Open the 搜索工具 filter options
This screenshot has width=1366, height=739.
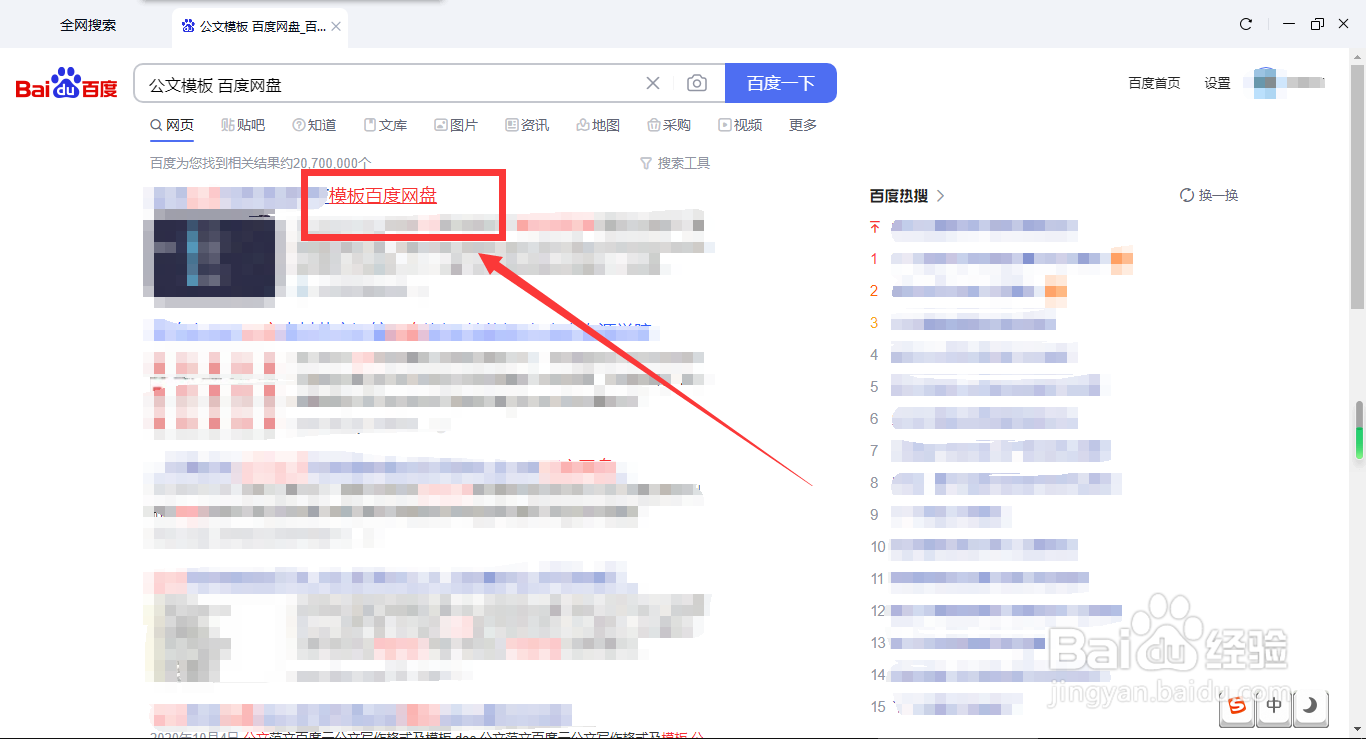point(675,163)
